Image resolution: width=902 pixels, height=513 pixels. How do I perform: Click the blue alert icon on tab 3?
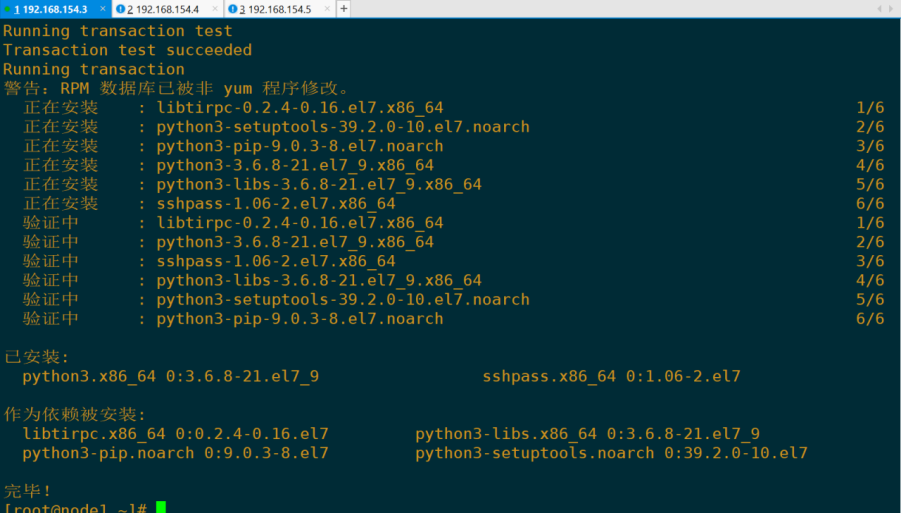232,9
